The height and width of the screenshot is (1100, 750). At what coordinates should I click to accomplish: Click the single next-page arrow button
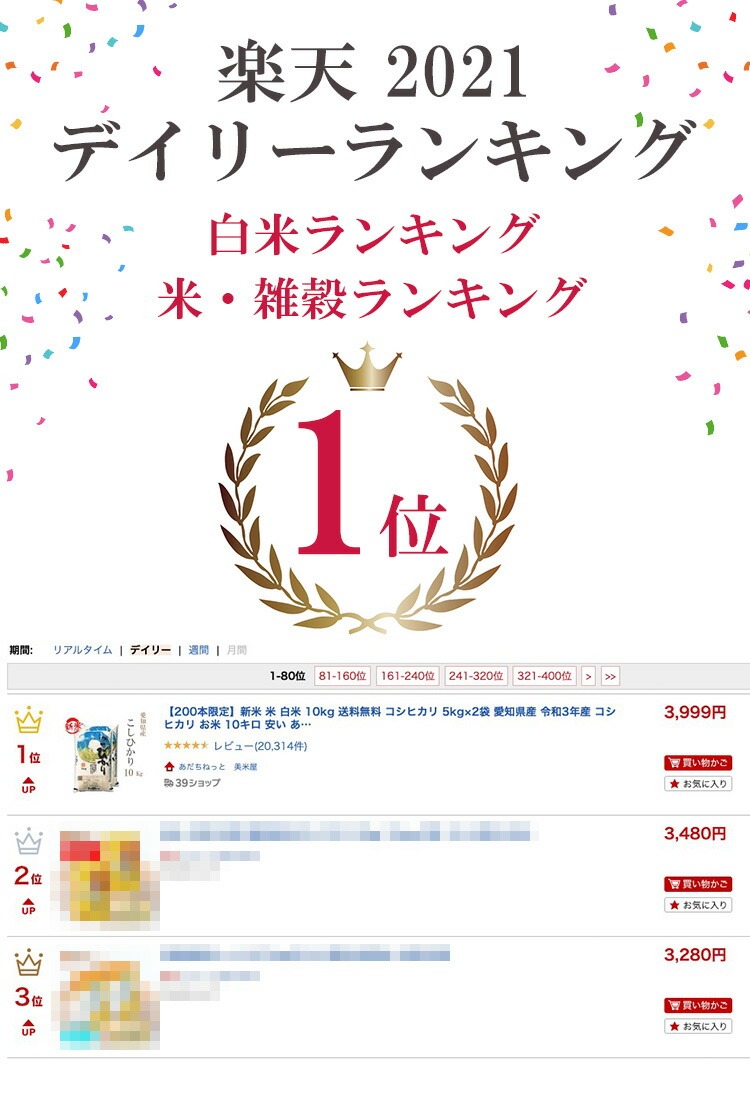pyautogui.click(x=588, y=676)
